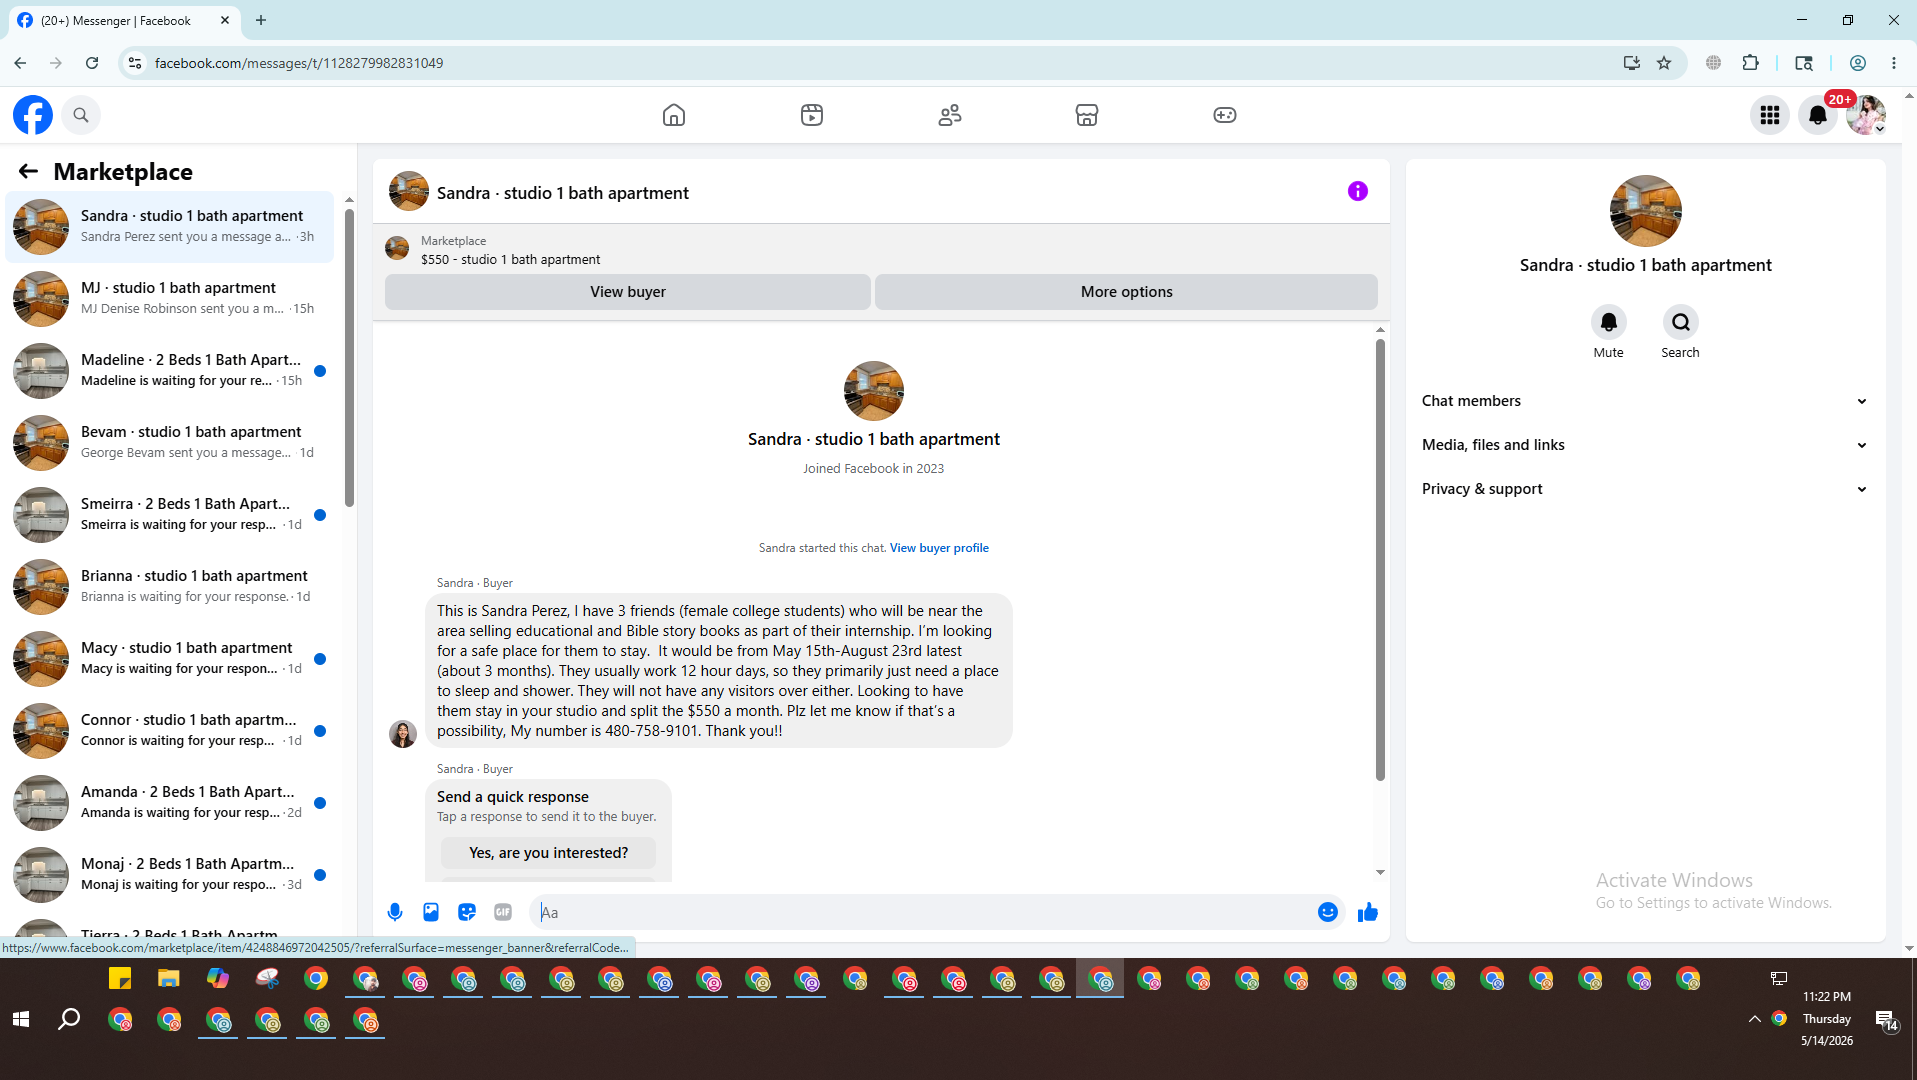View site information icon in address bar
The image size is (1917, 1080).
(x=135, y=63)
